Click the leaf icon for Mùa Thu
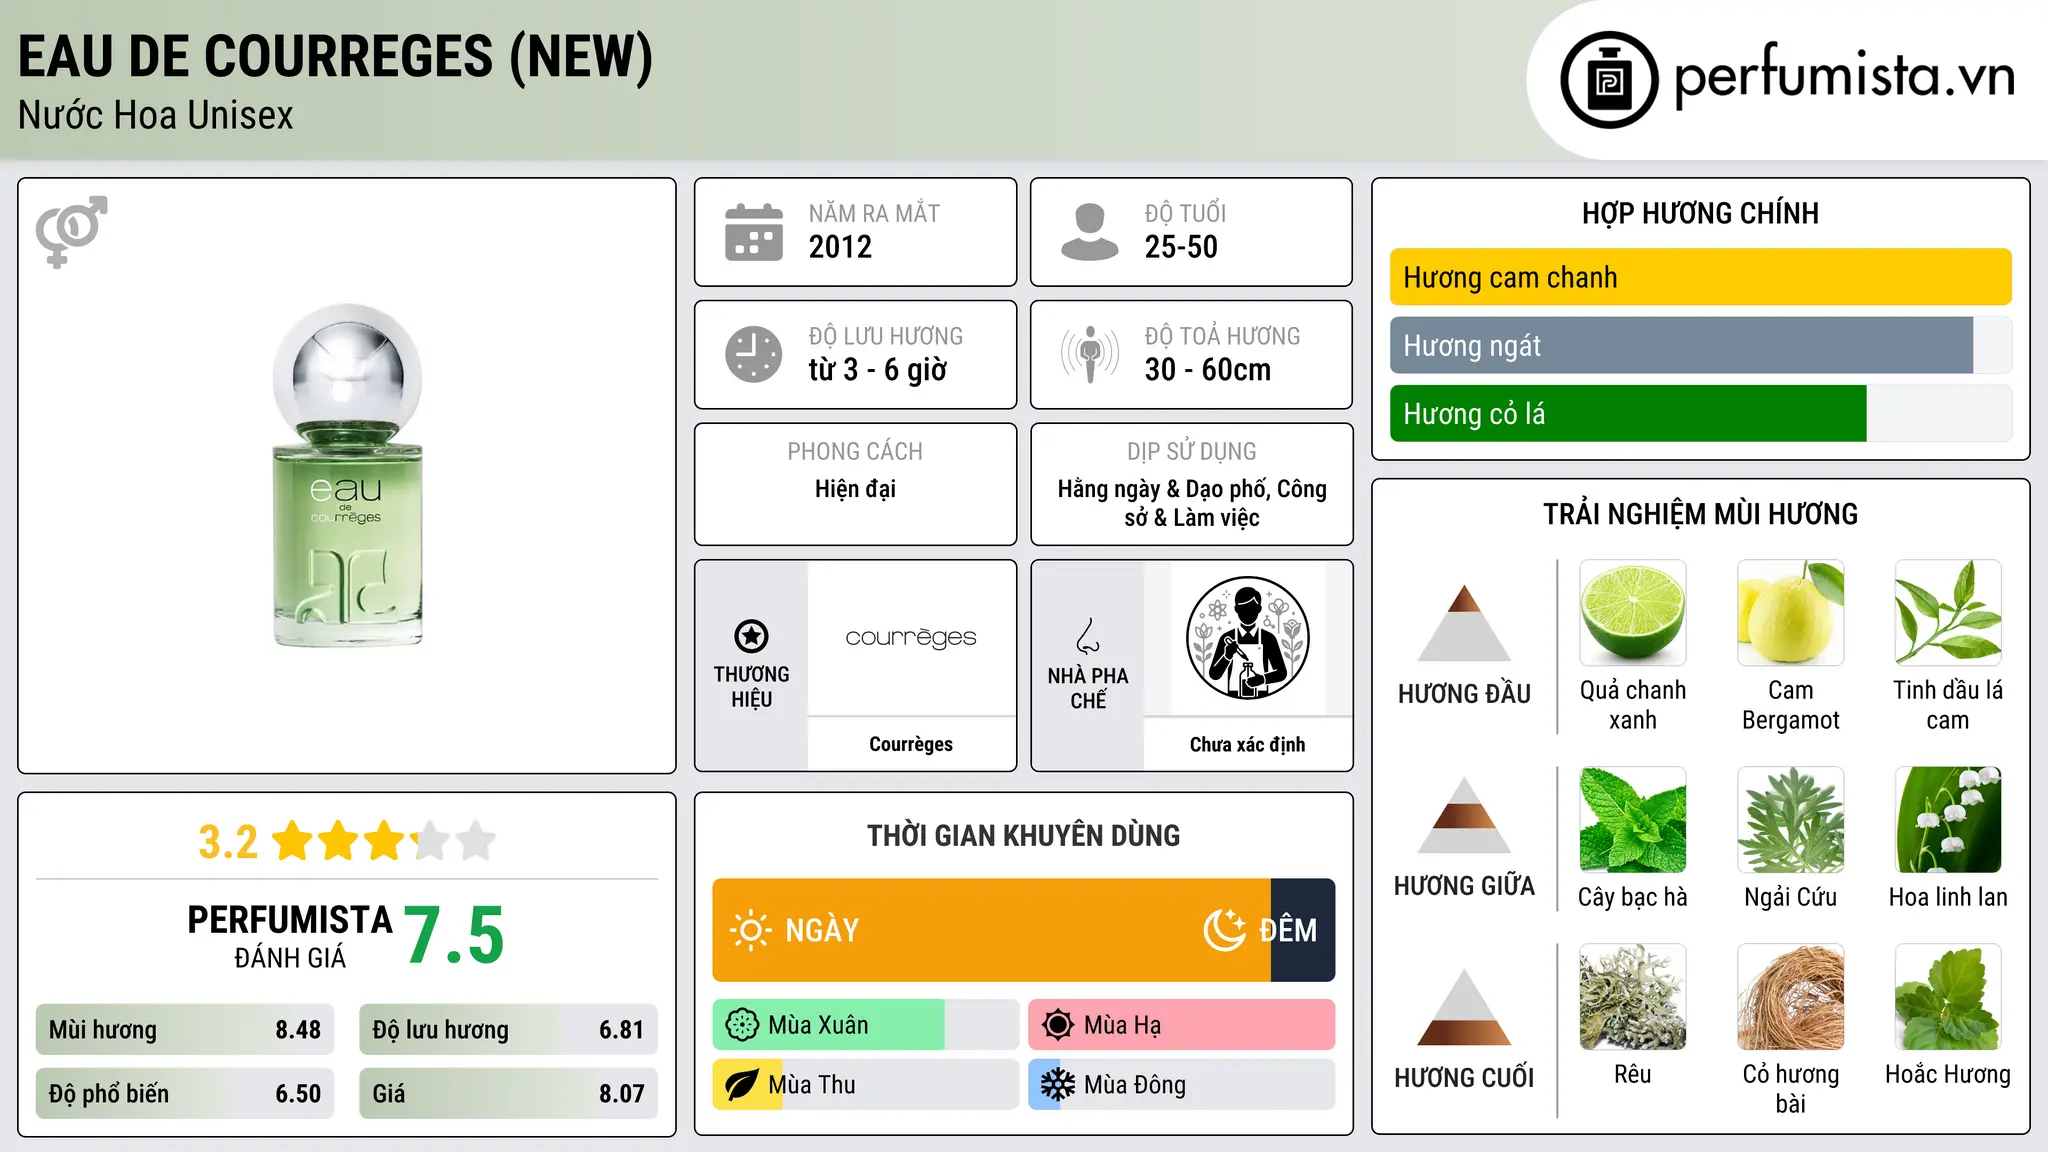 [742, 1085]
